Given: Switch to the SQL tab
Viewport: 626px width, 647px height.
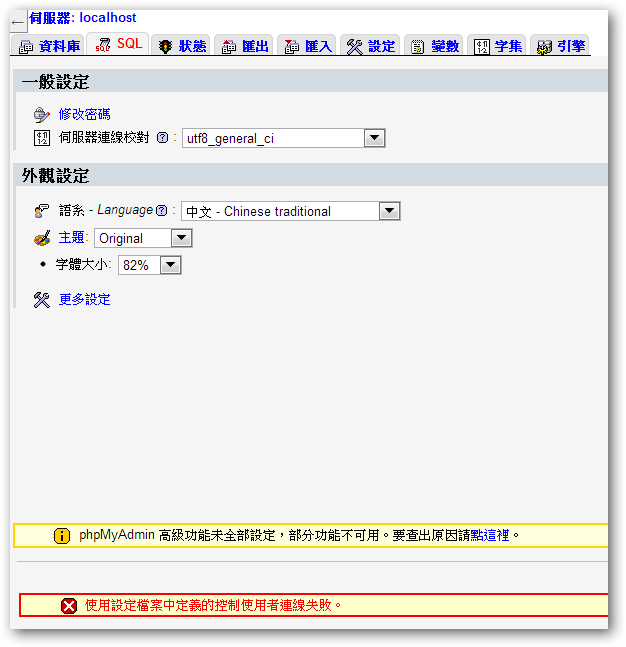Looking at the screenshot, I should pos(118,44).
